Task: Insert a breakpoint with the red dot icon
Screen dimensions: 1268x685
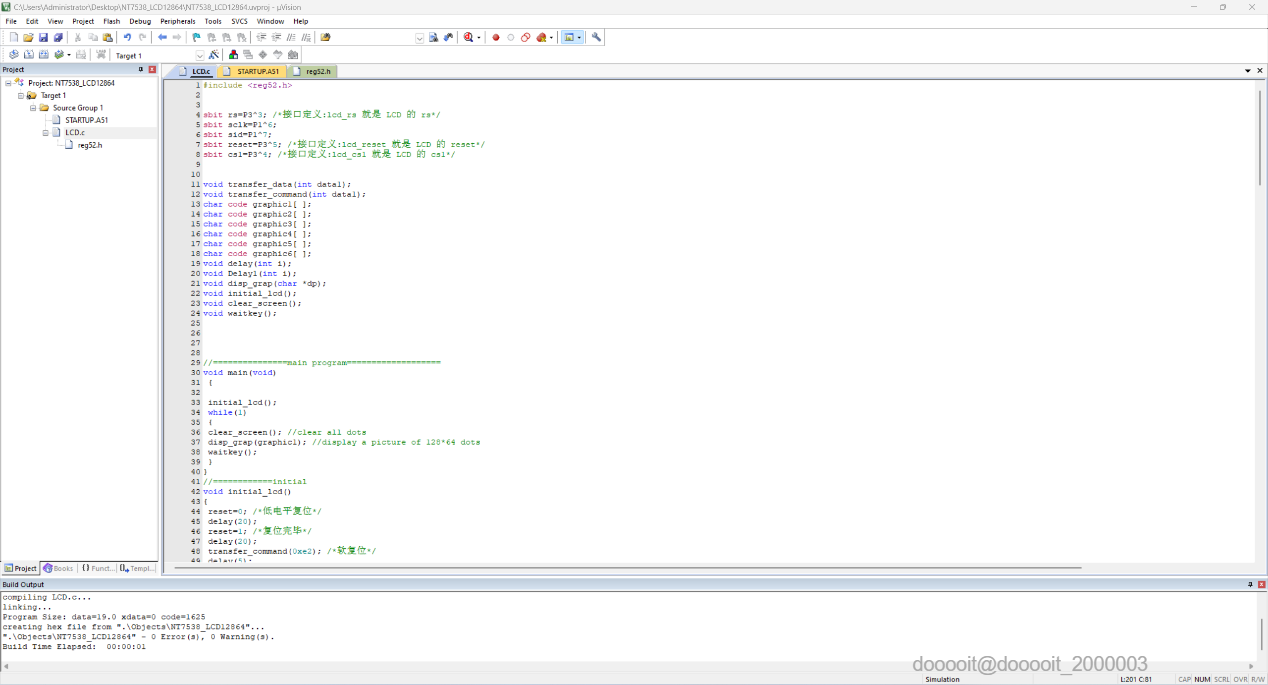Action: (x=495, y=37)
